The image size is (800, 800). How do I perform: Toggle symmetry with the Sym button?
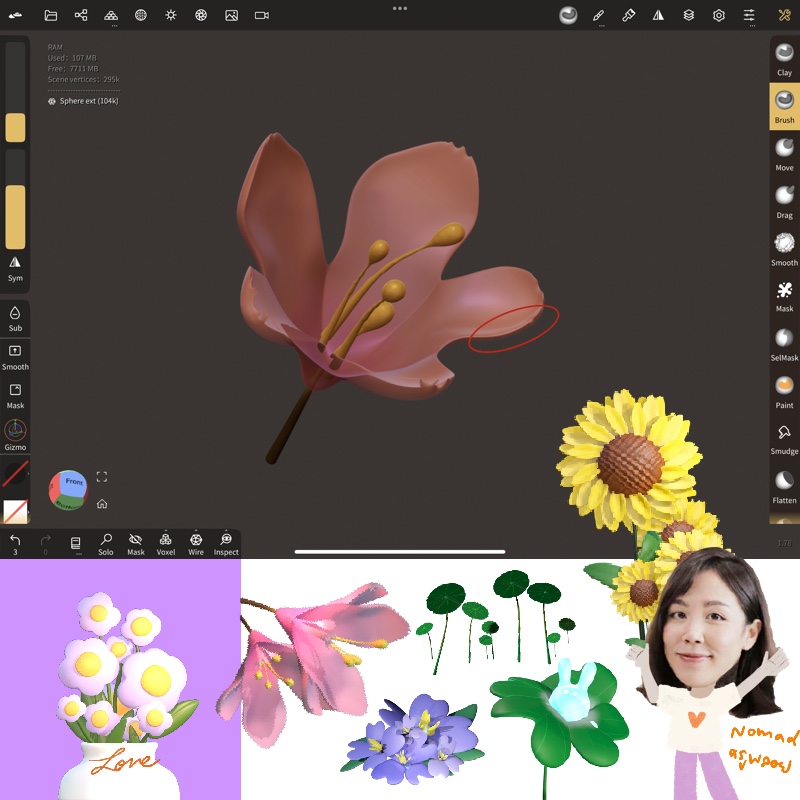(x=15, y=266)
